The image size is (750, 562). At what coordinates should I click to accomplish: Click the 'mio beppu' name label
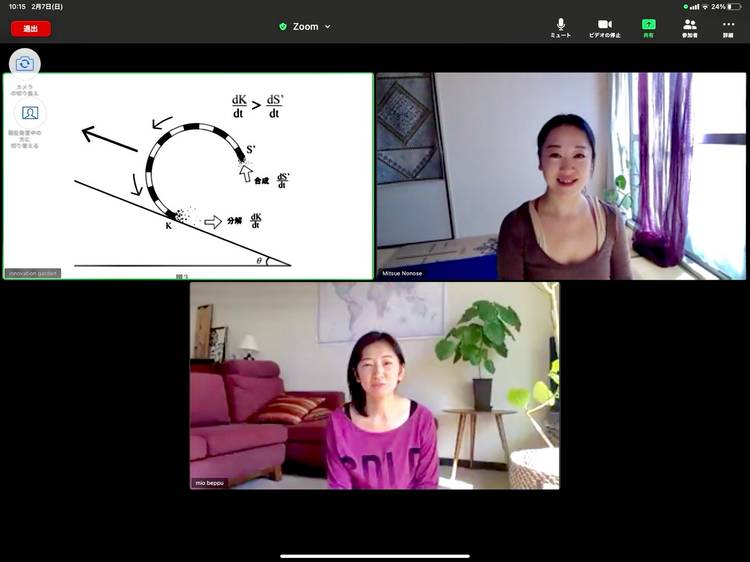pyautogui.click(x=211, y=483)
